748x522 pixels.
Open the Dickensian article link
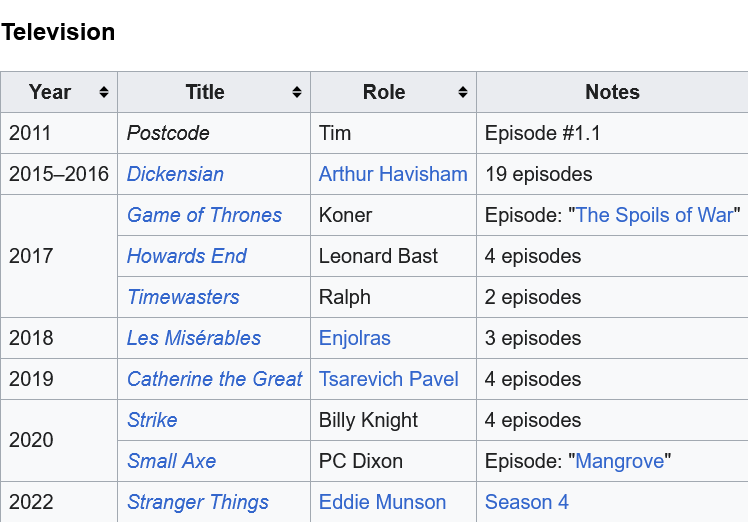click(175, 174)
